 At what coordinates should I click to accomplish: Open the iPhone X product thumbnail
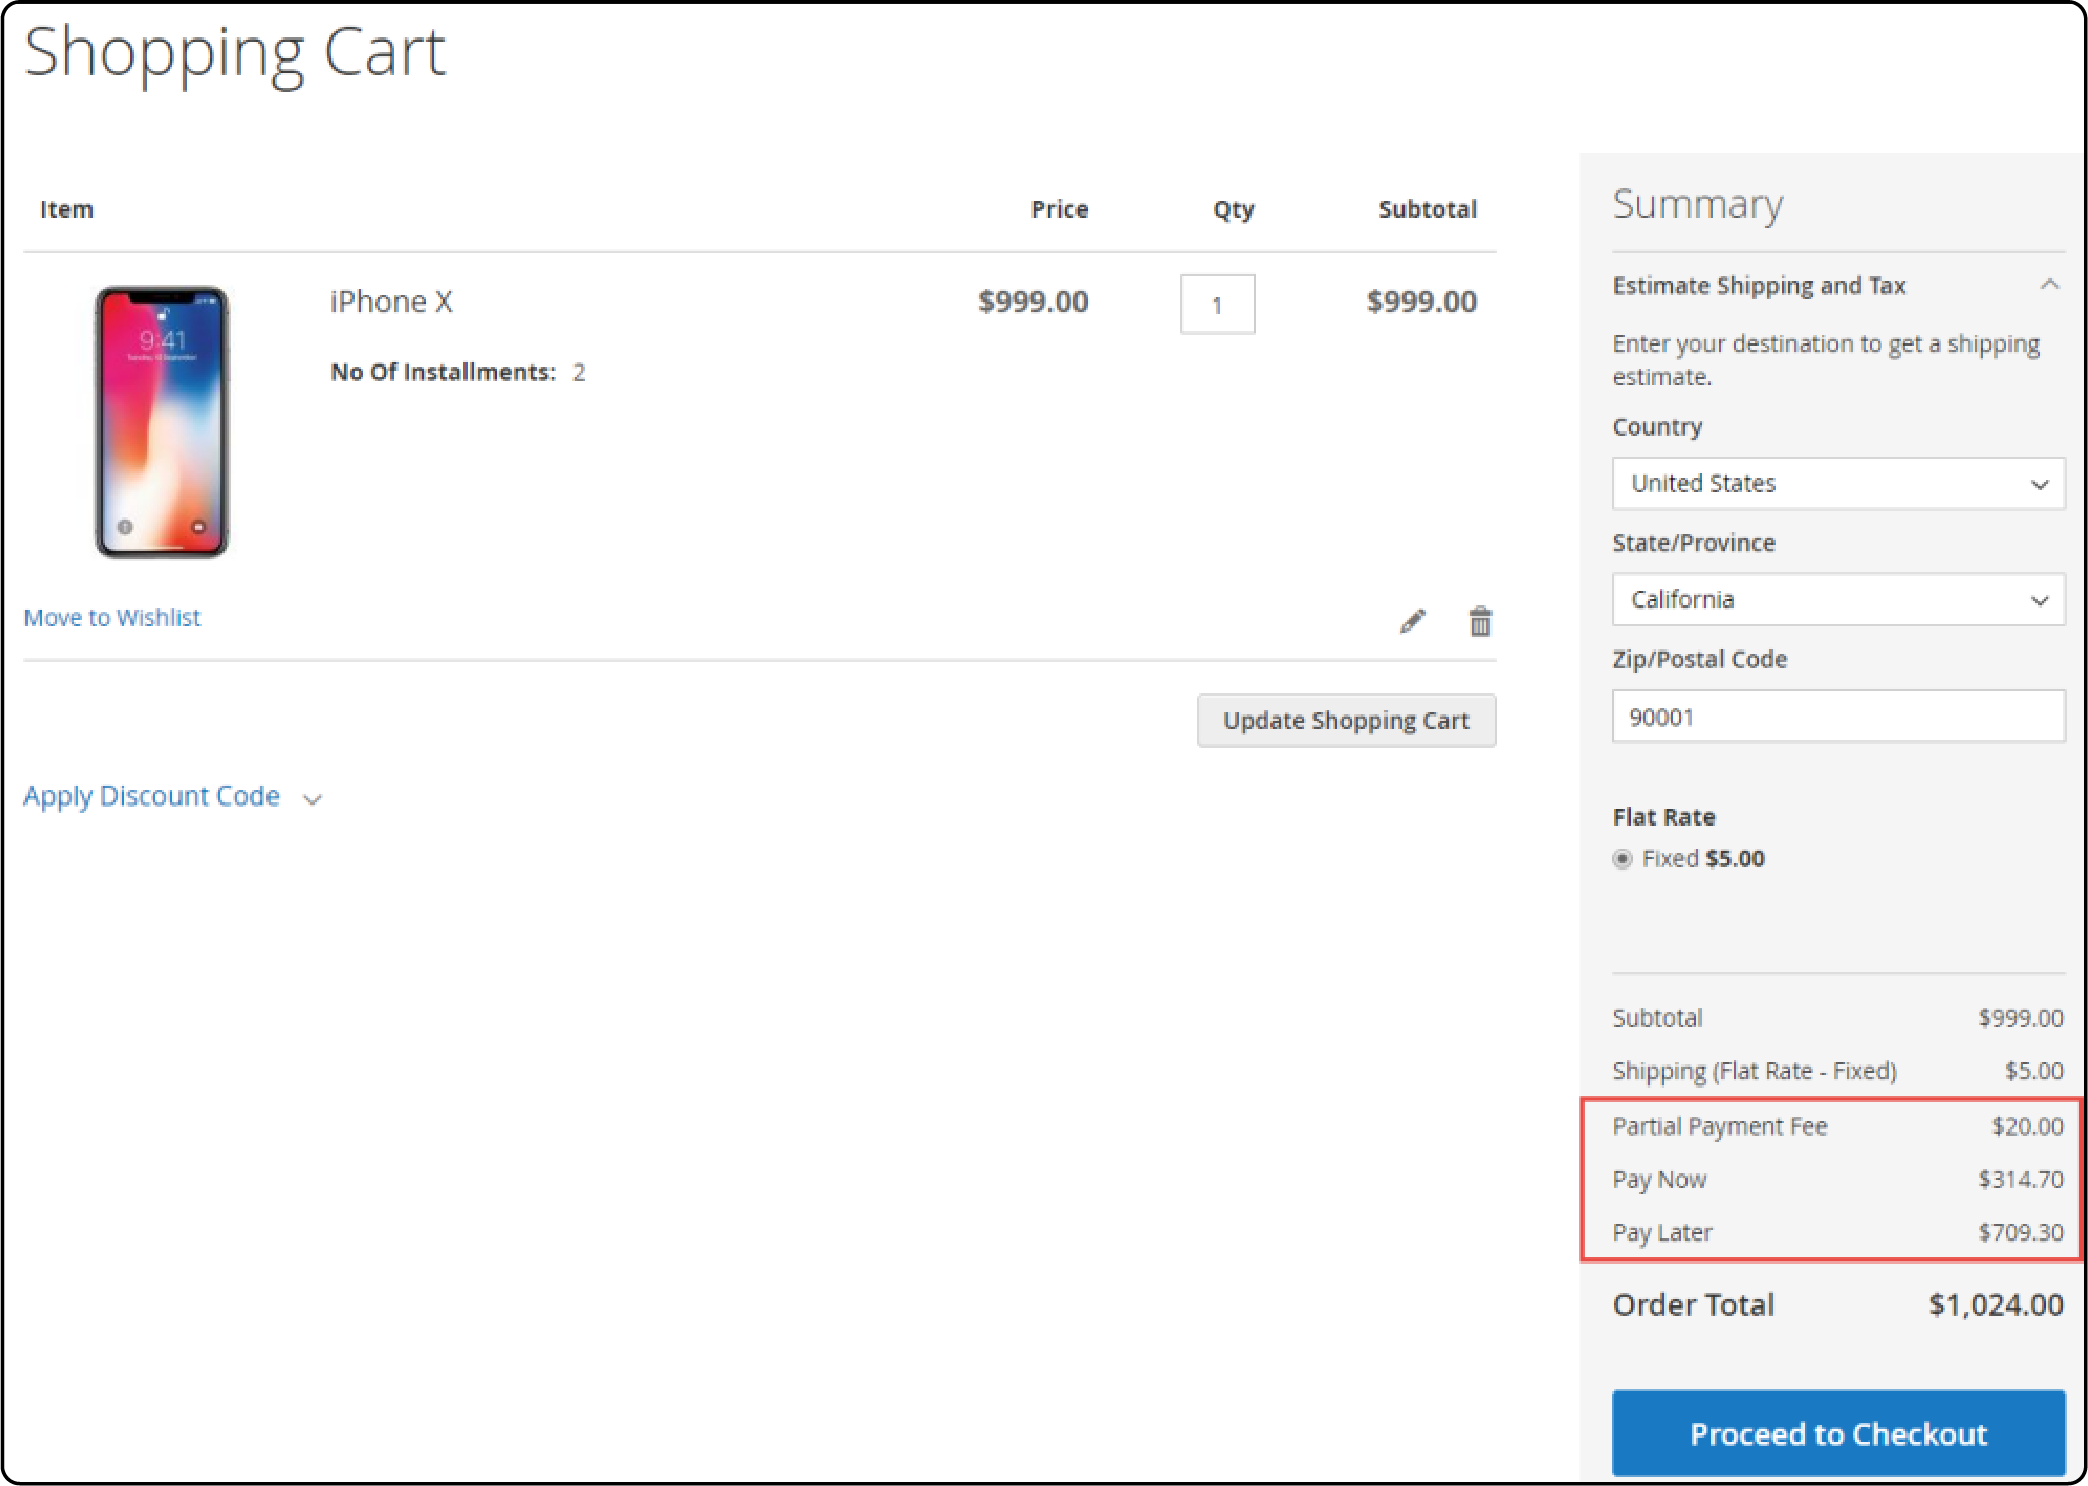(162, 422)
